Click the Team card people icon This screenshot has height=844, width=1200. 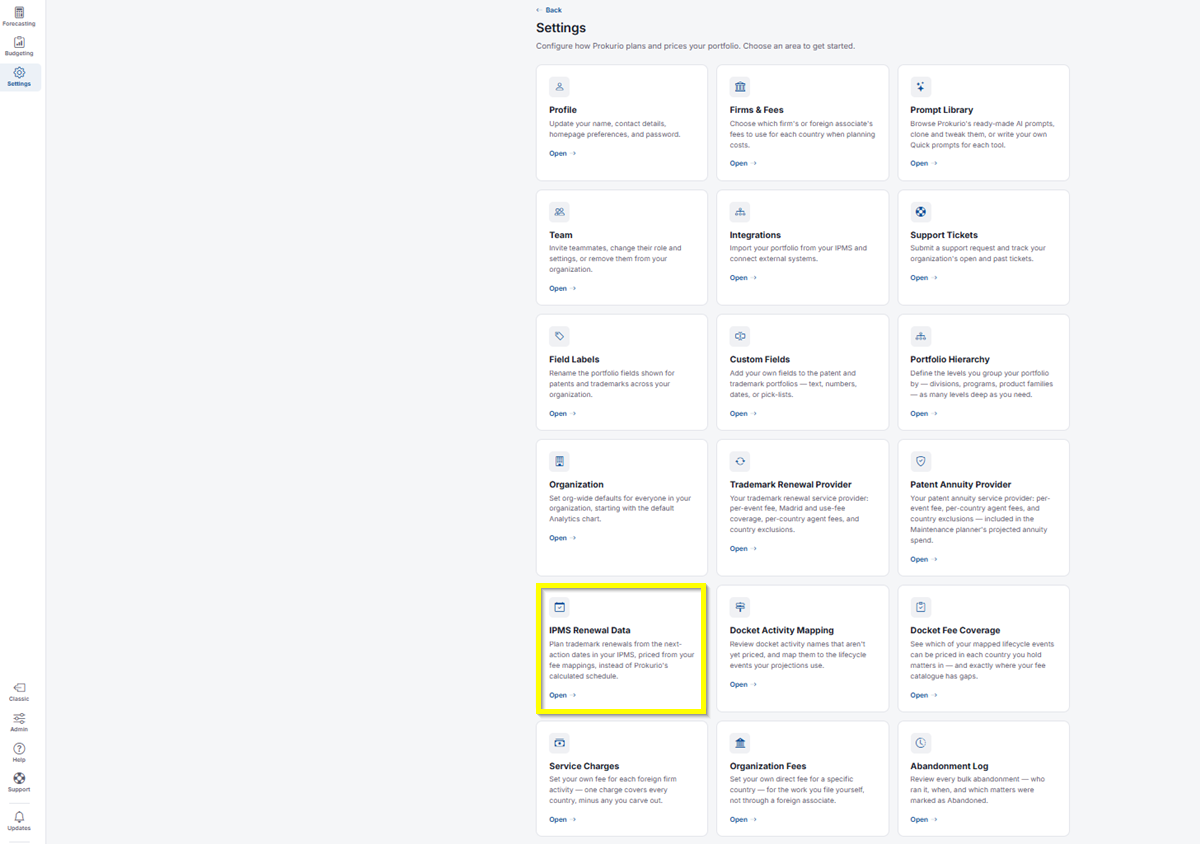coord(559,212)
